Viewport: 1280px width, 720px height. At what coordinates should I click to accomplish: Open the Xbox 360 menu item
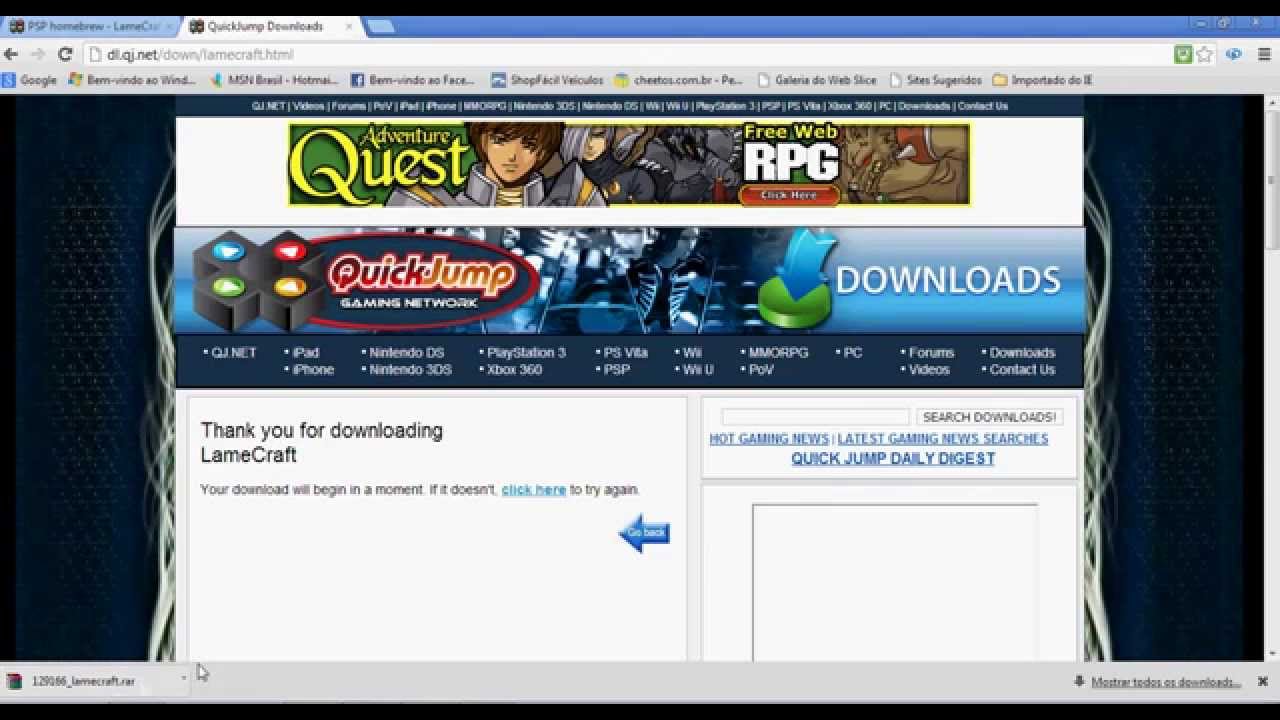[514, 369]
